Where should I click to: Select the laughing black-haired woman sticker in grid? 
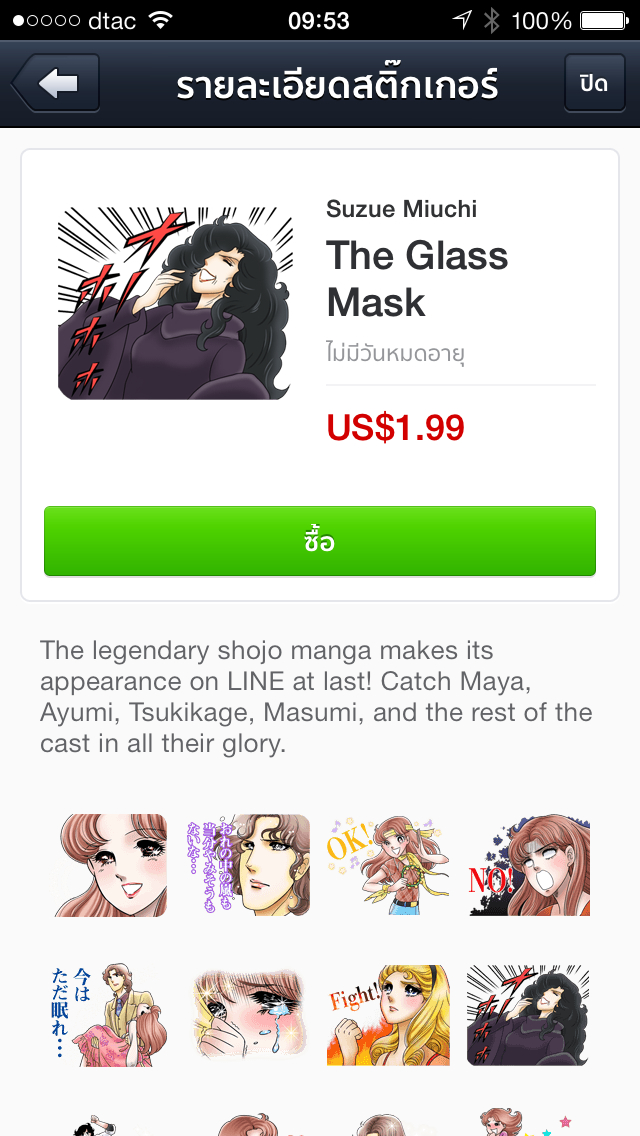tap(528, 1014)
